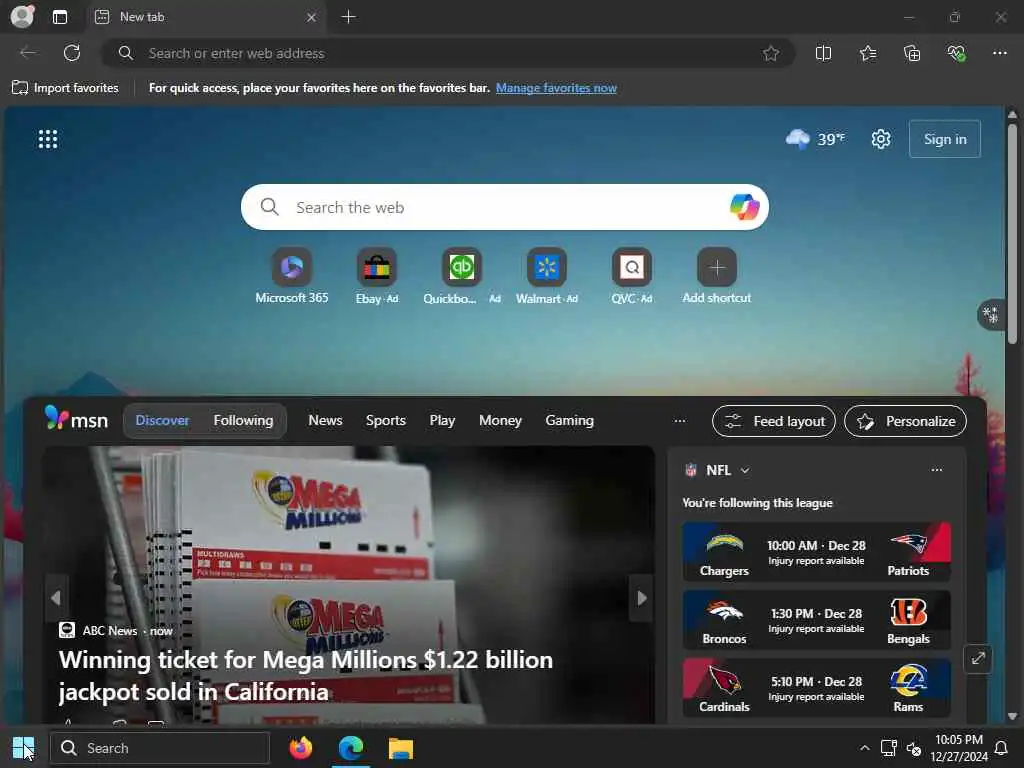The image size is (1024, 768).
Task: Open the Money tab
Action: [x=500, y=421]
